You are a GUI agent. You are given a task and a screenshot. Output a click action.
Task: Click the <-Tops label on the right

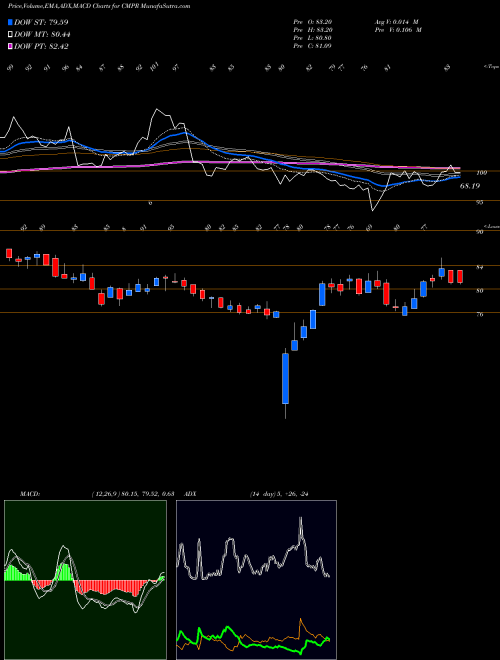(491, 67)
